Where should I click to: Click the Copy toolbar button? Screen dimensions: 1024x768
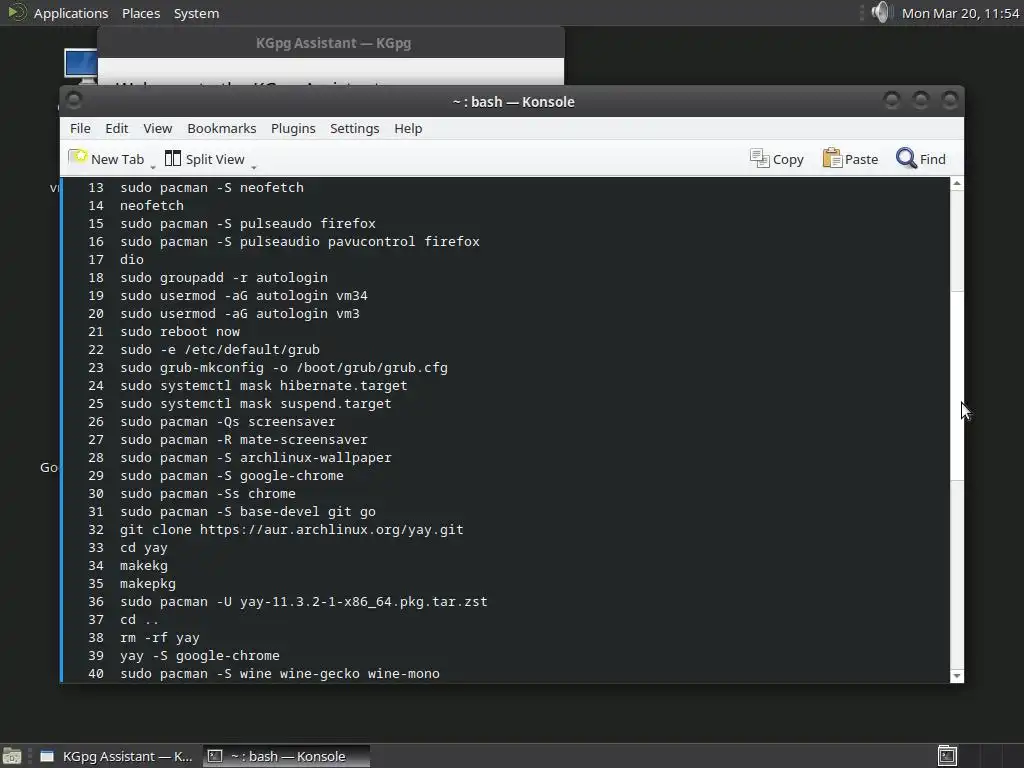pyautogui.click(x=776, y=159)
